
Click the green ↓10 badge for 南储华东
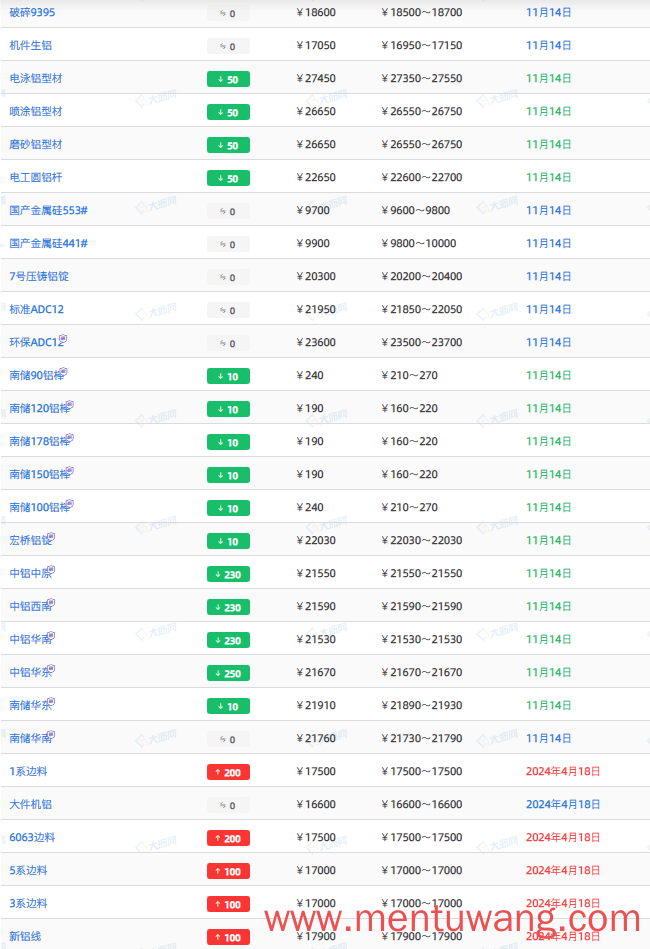tap(228, 706)
